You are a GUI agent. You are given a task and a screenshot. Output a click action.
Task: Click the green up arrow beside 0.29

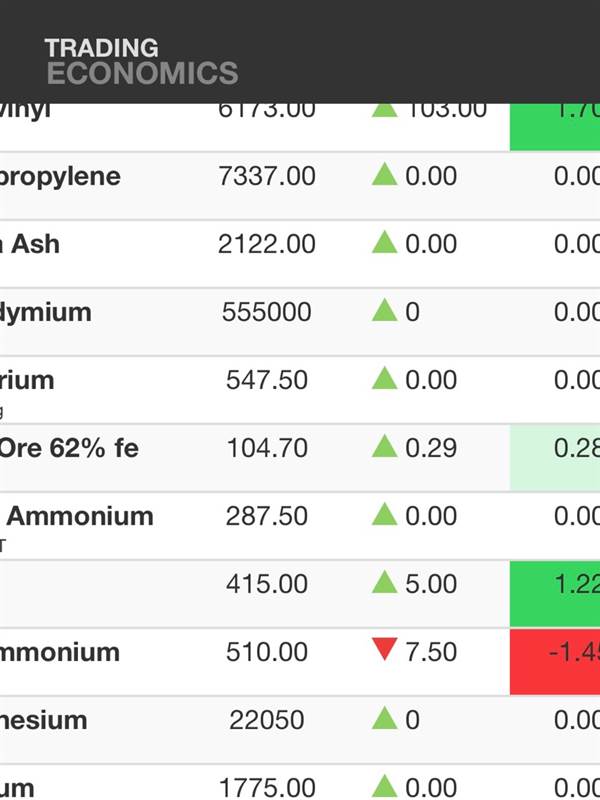coord(385,447)
